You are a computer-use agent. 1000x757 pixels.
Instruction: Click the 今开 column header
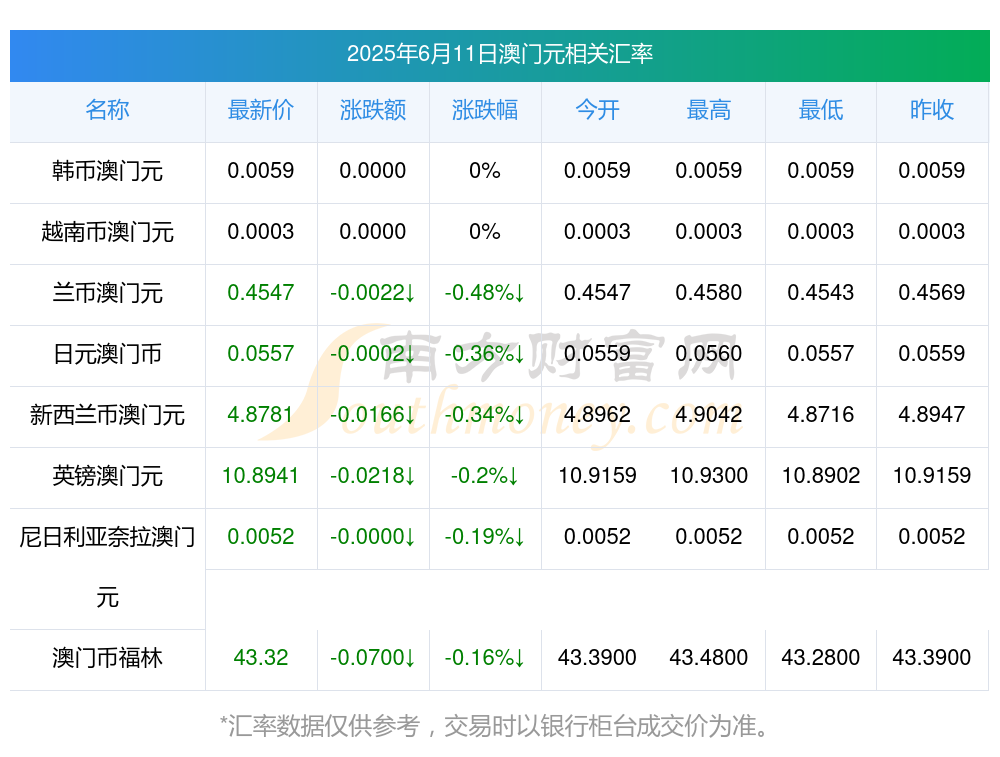point(597,110)
